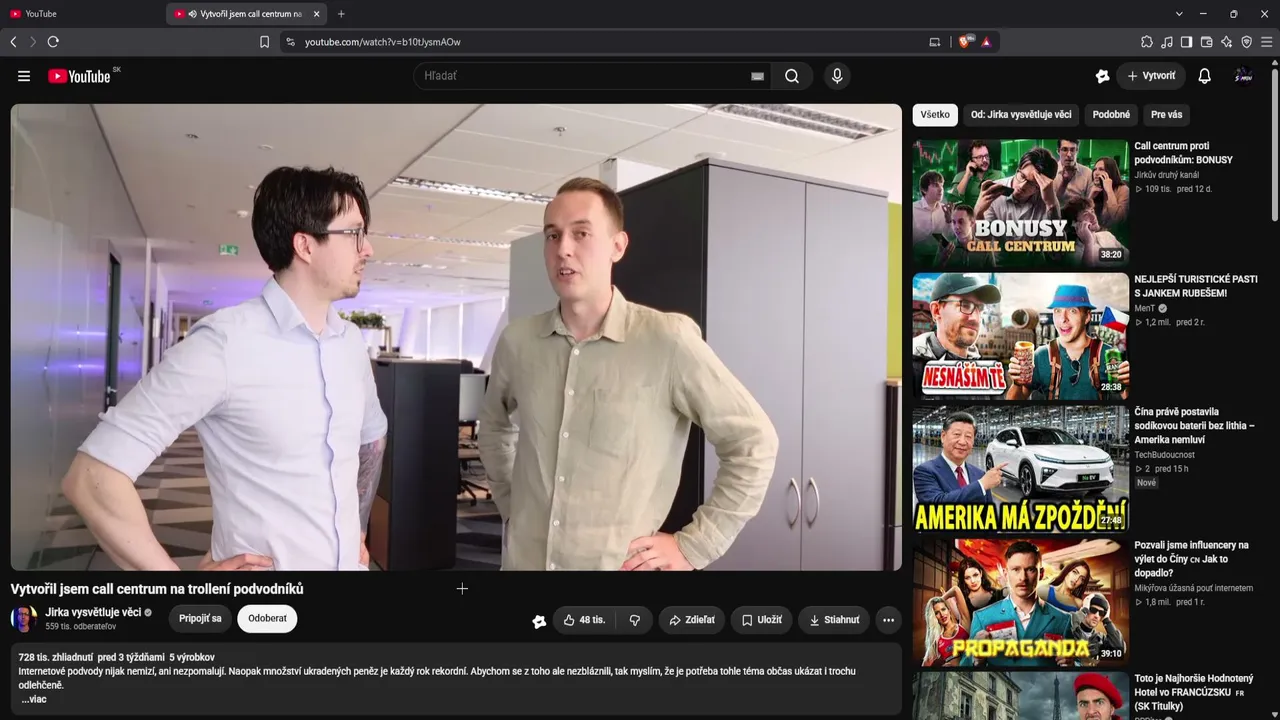Open 'NEJLEPŠÍ TURISTICKÉ PASTI S JANKEM RUBEŠEM!' title
Screen dimensions: 1280x720
[1196, 286]
